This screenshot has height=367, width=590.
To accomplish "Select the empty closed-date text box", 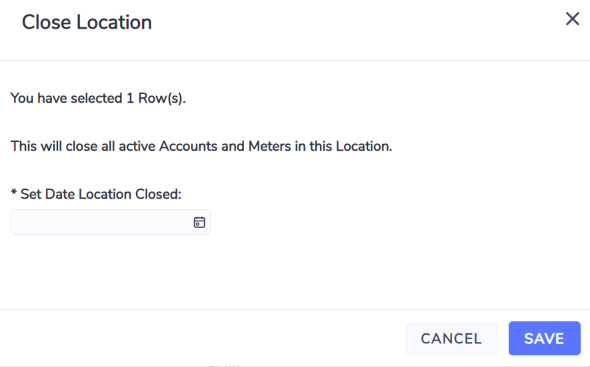I will pyautogui.click(x=111, y=222).
